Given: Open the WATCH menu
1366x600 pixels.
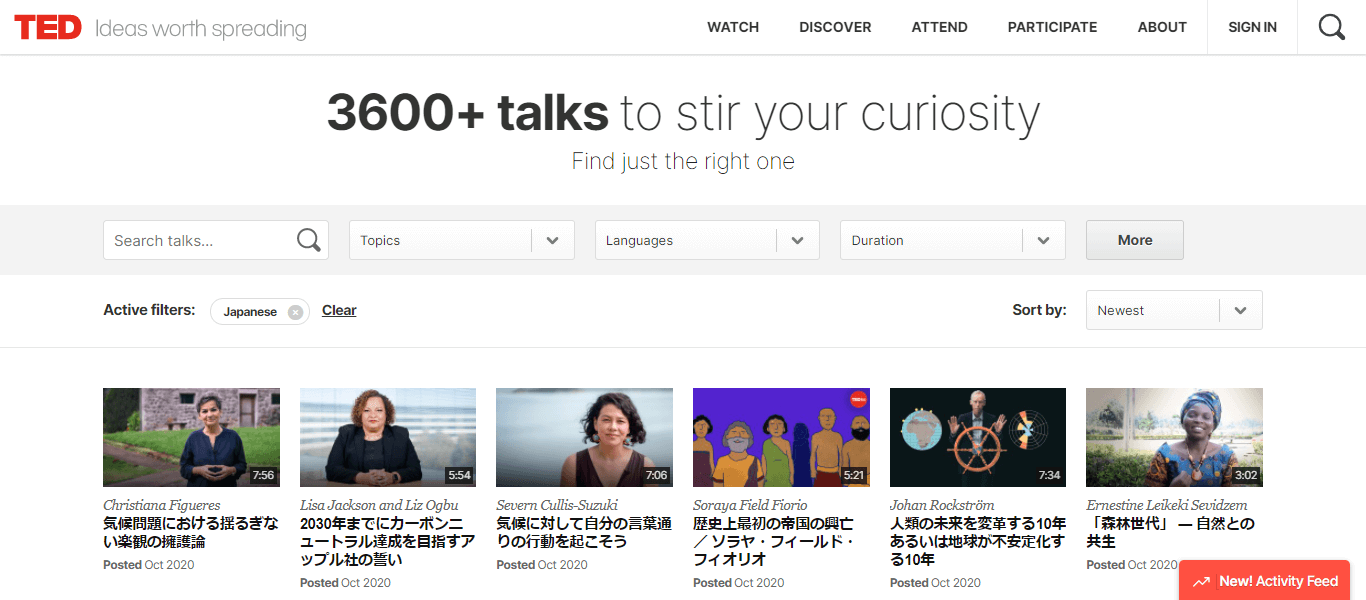Looking at the screenshot, I should (x=733, y=27).
